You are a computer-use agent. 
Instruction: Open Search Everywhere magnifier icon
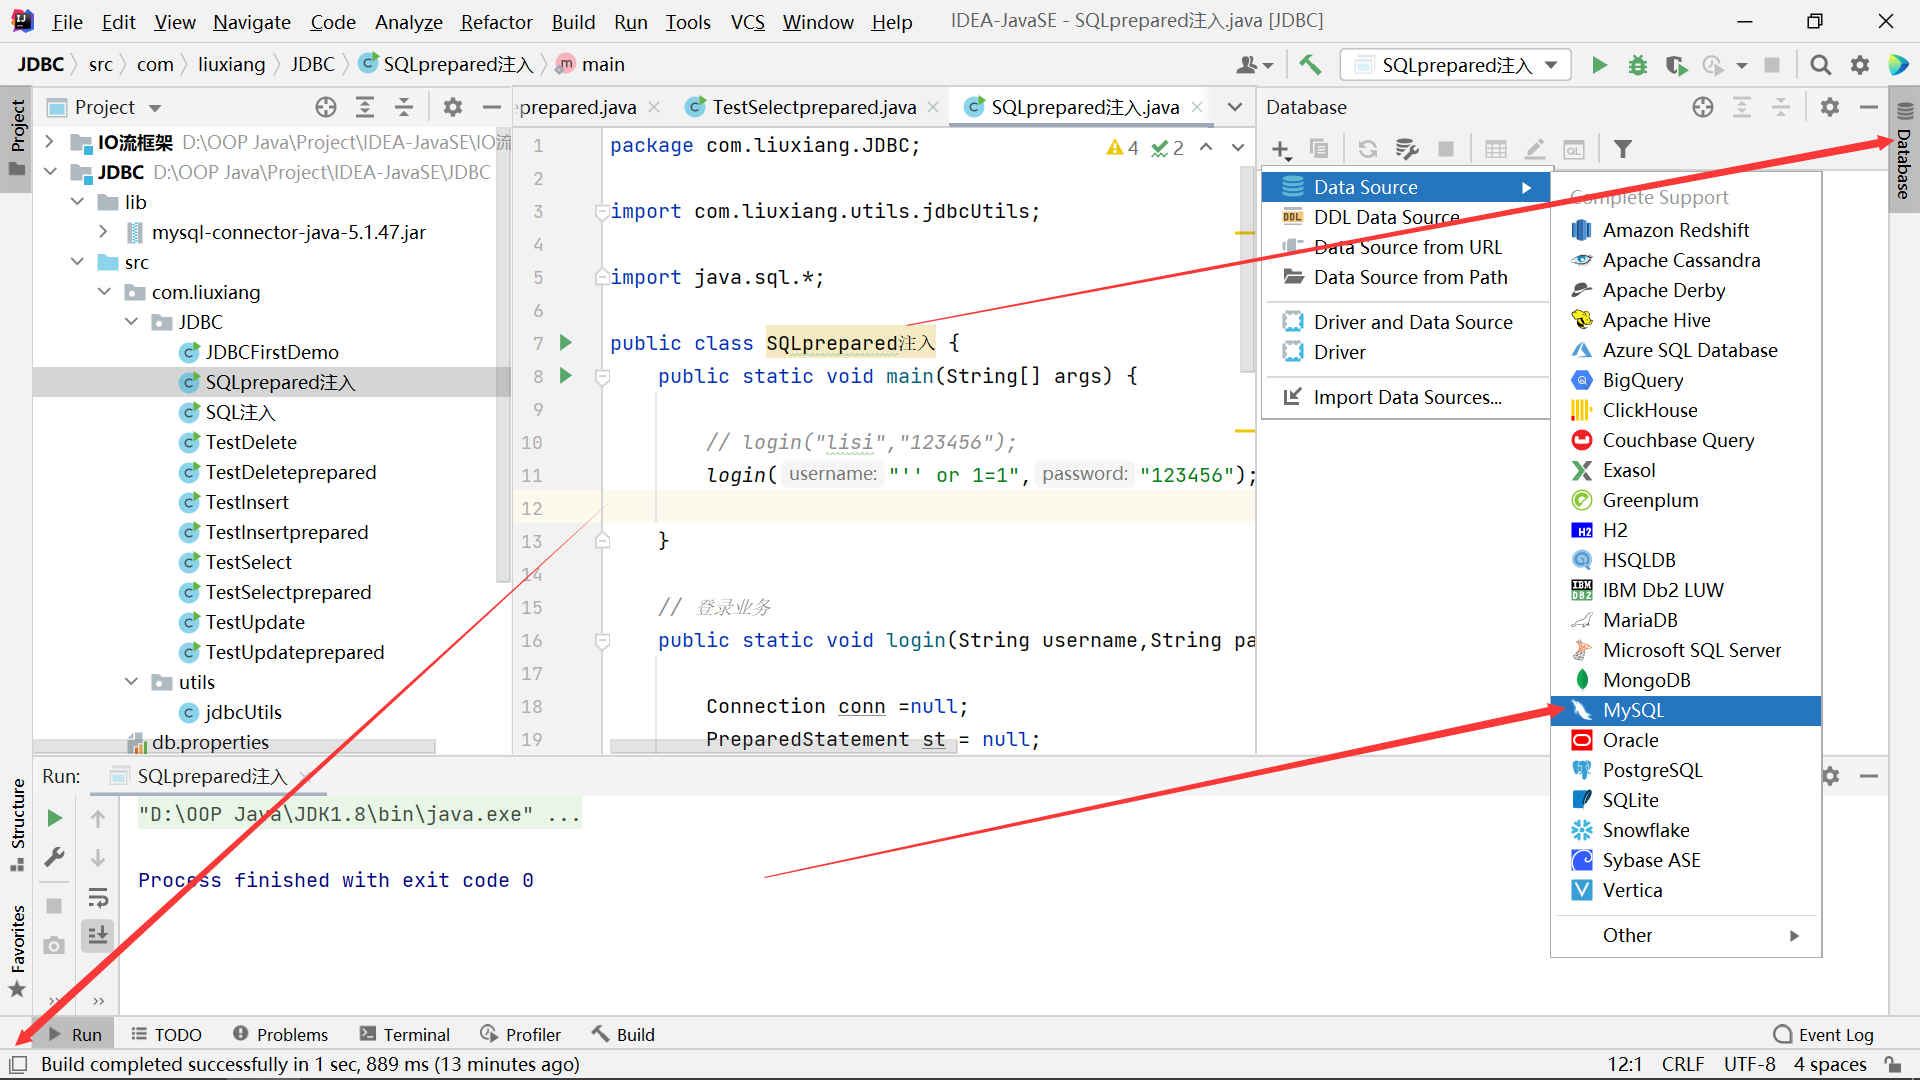coord(1820,65)
